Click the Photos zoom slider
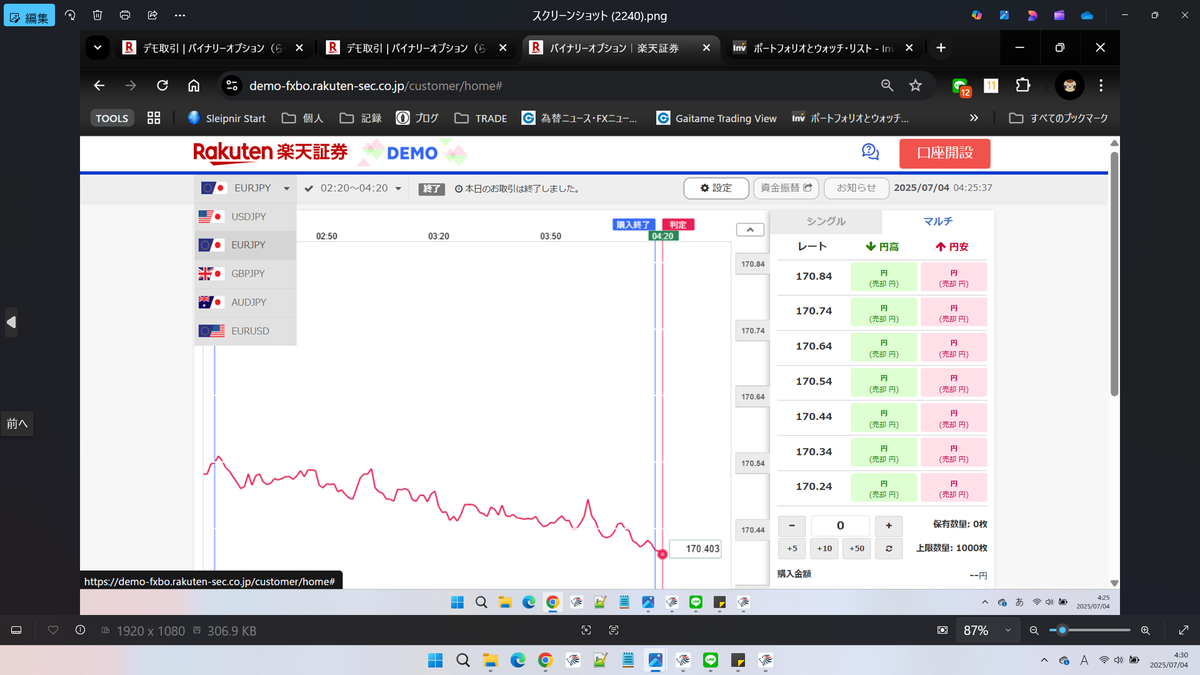This screenshot has height=675, width=1200. [1089, 630]
